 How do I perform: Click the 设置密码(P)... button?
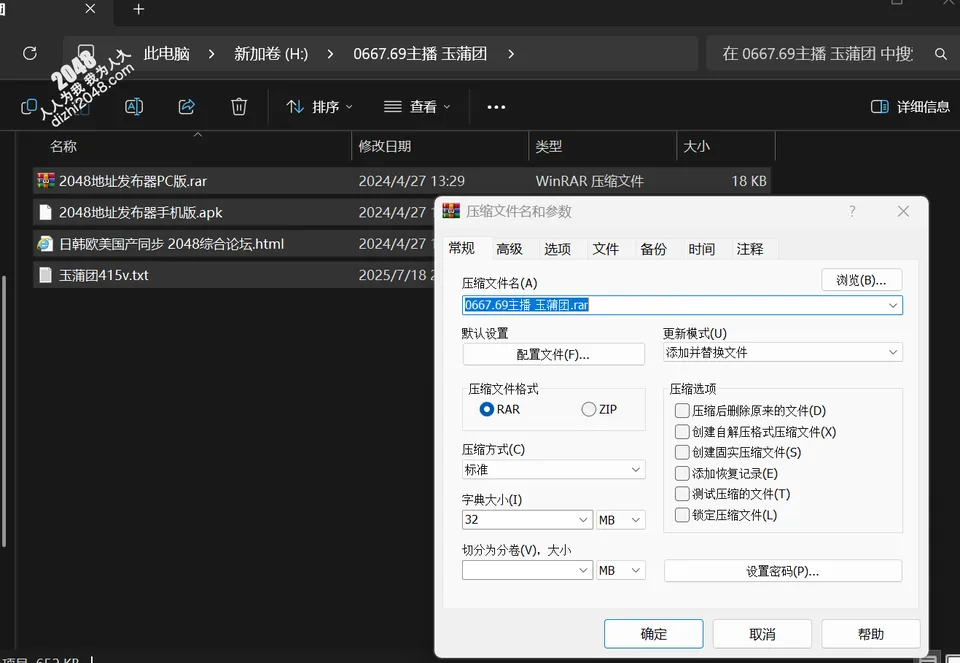(782, 571)
